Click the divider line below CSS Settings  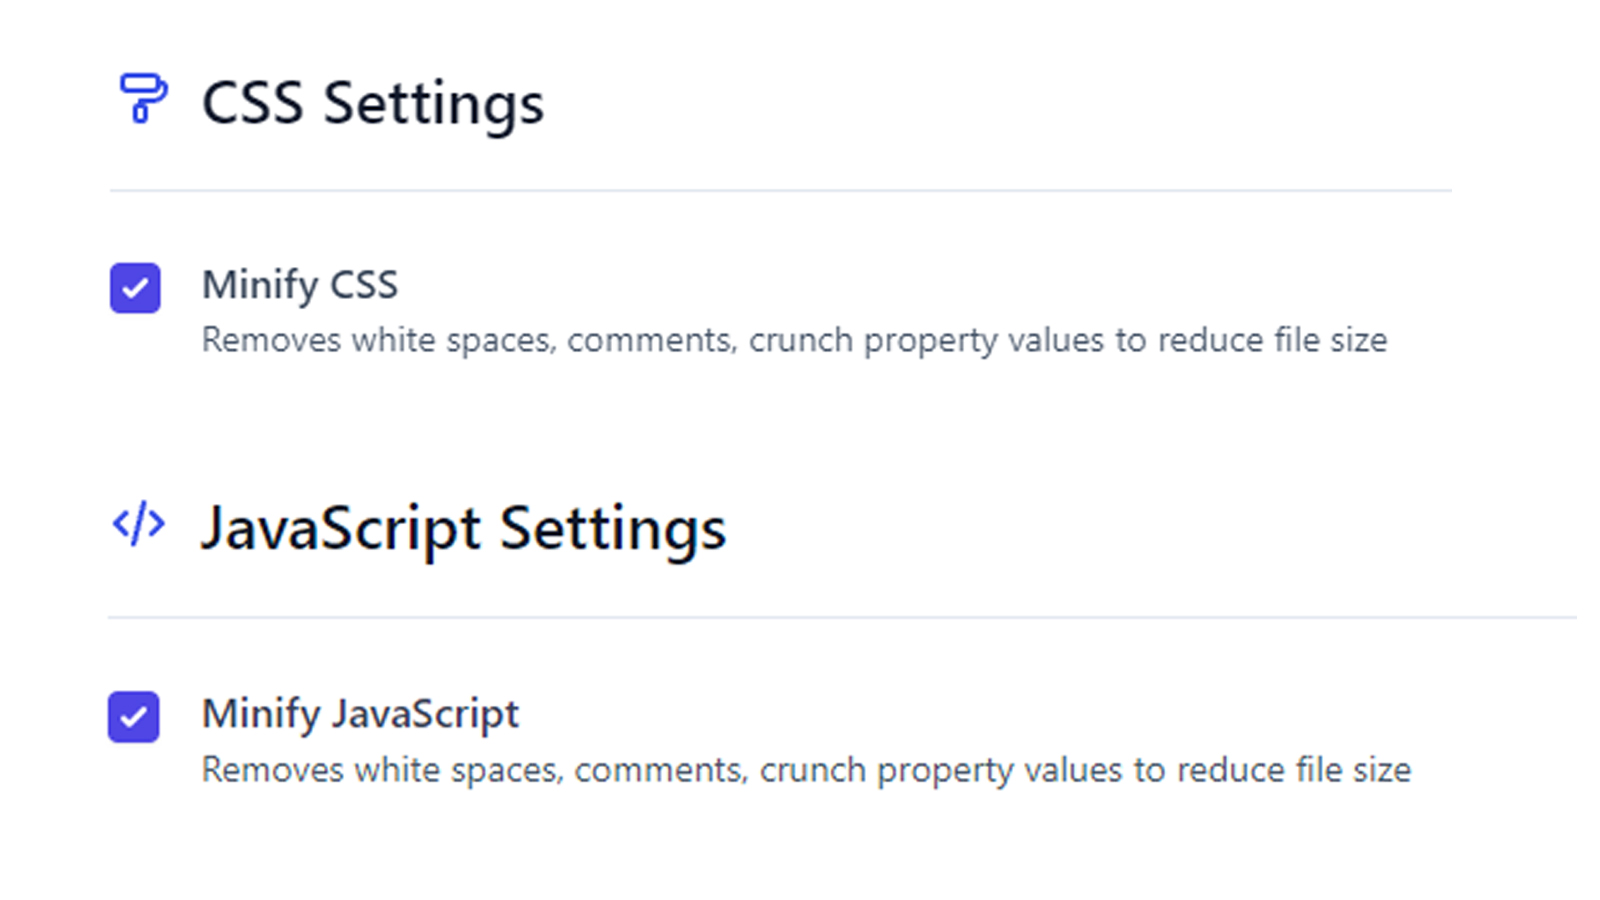click(780, 190)
